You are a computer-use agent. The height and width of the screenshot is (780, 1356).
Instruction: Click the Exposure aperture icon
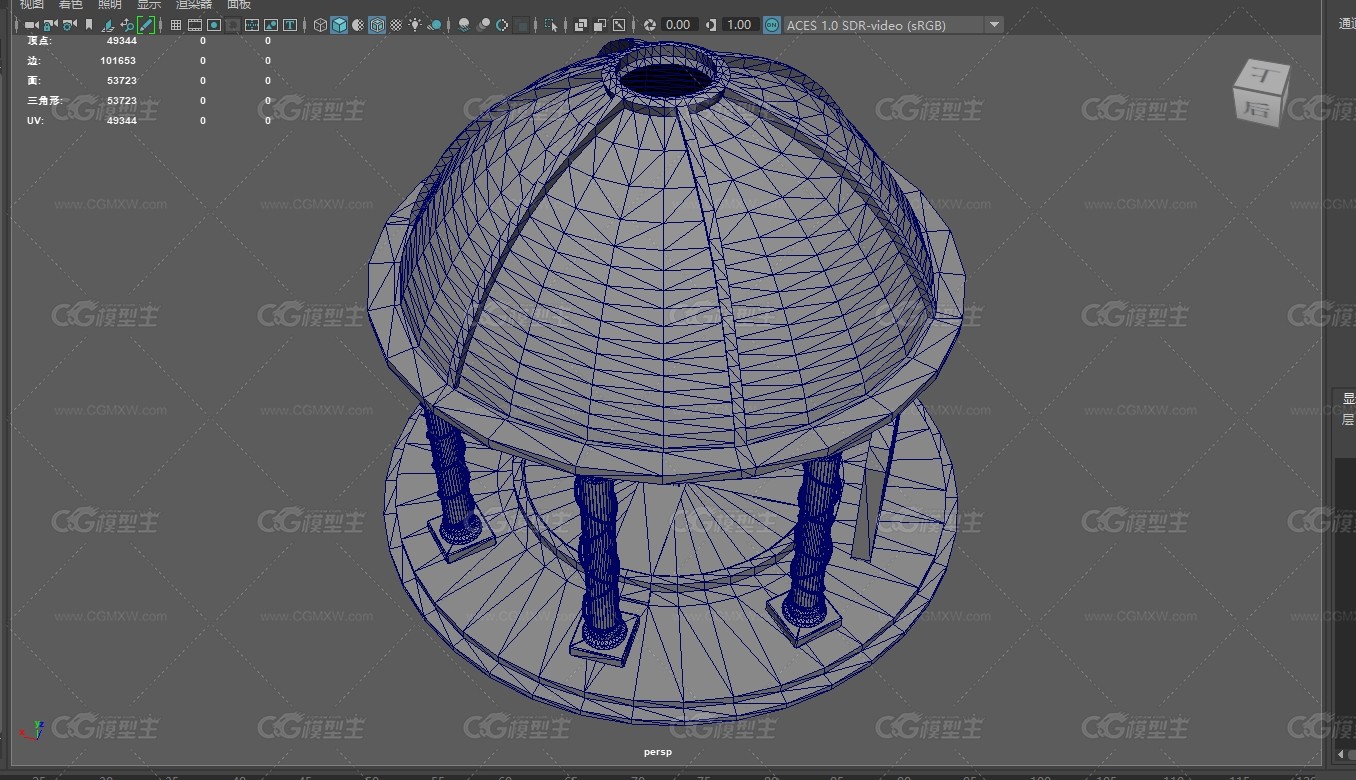[649, 25]
